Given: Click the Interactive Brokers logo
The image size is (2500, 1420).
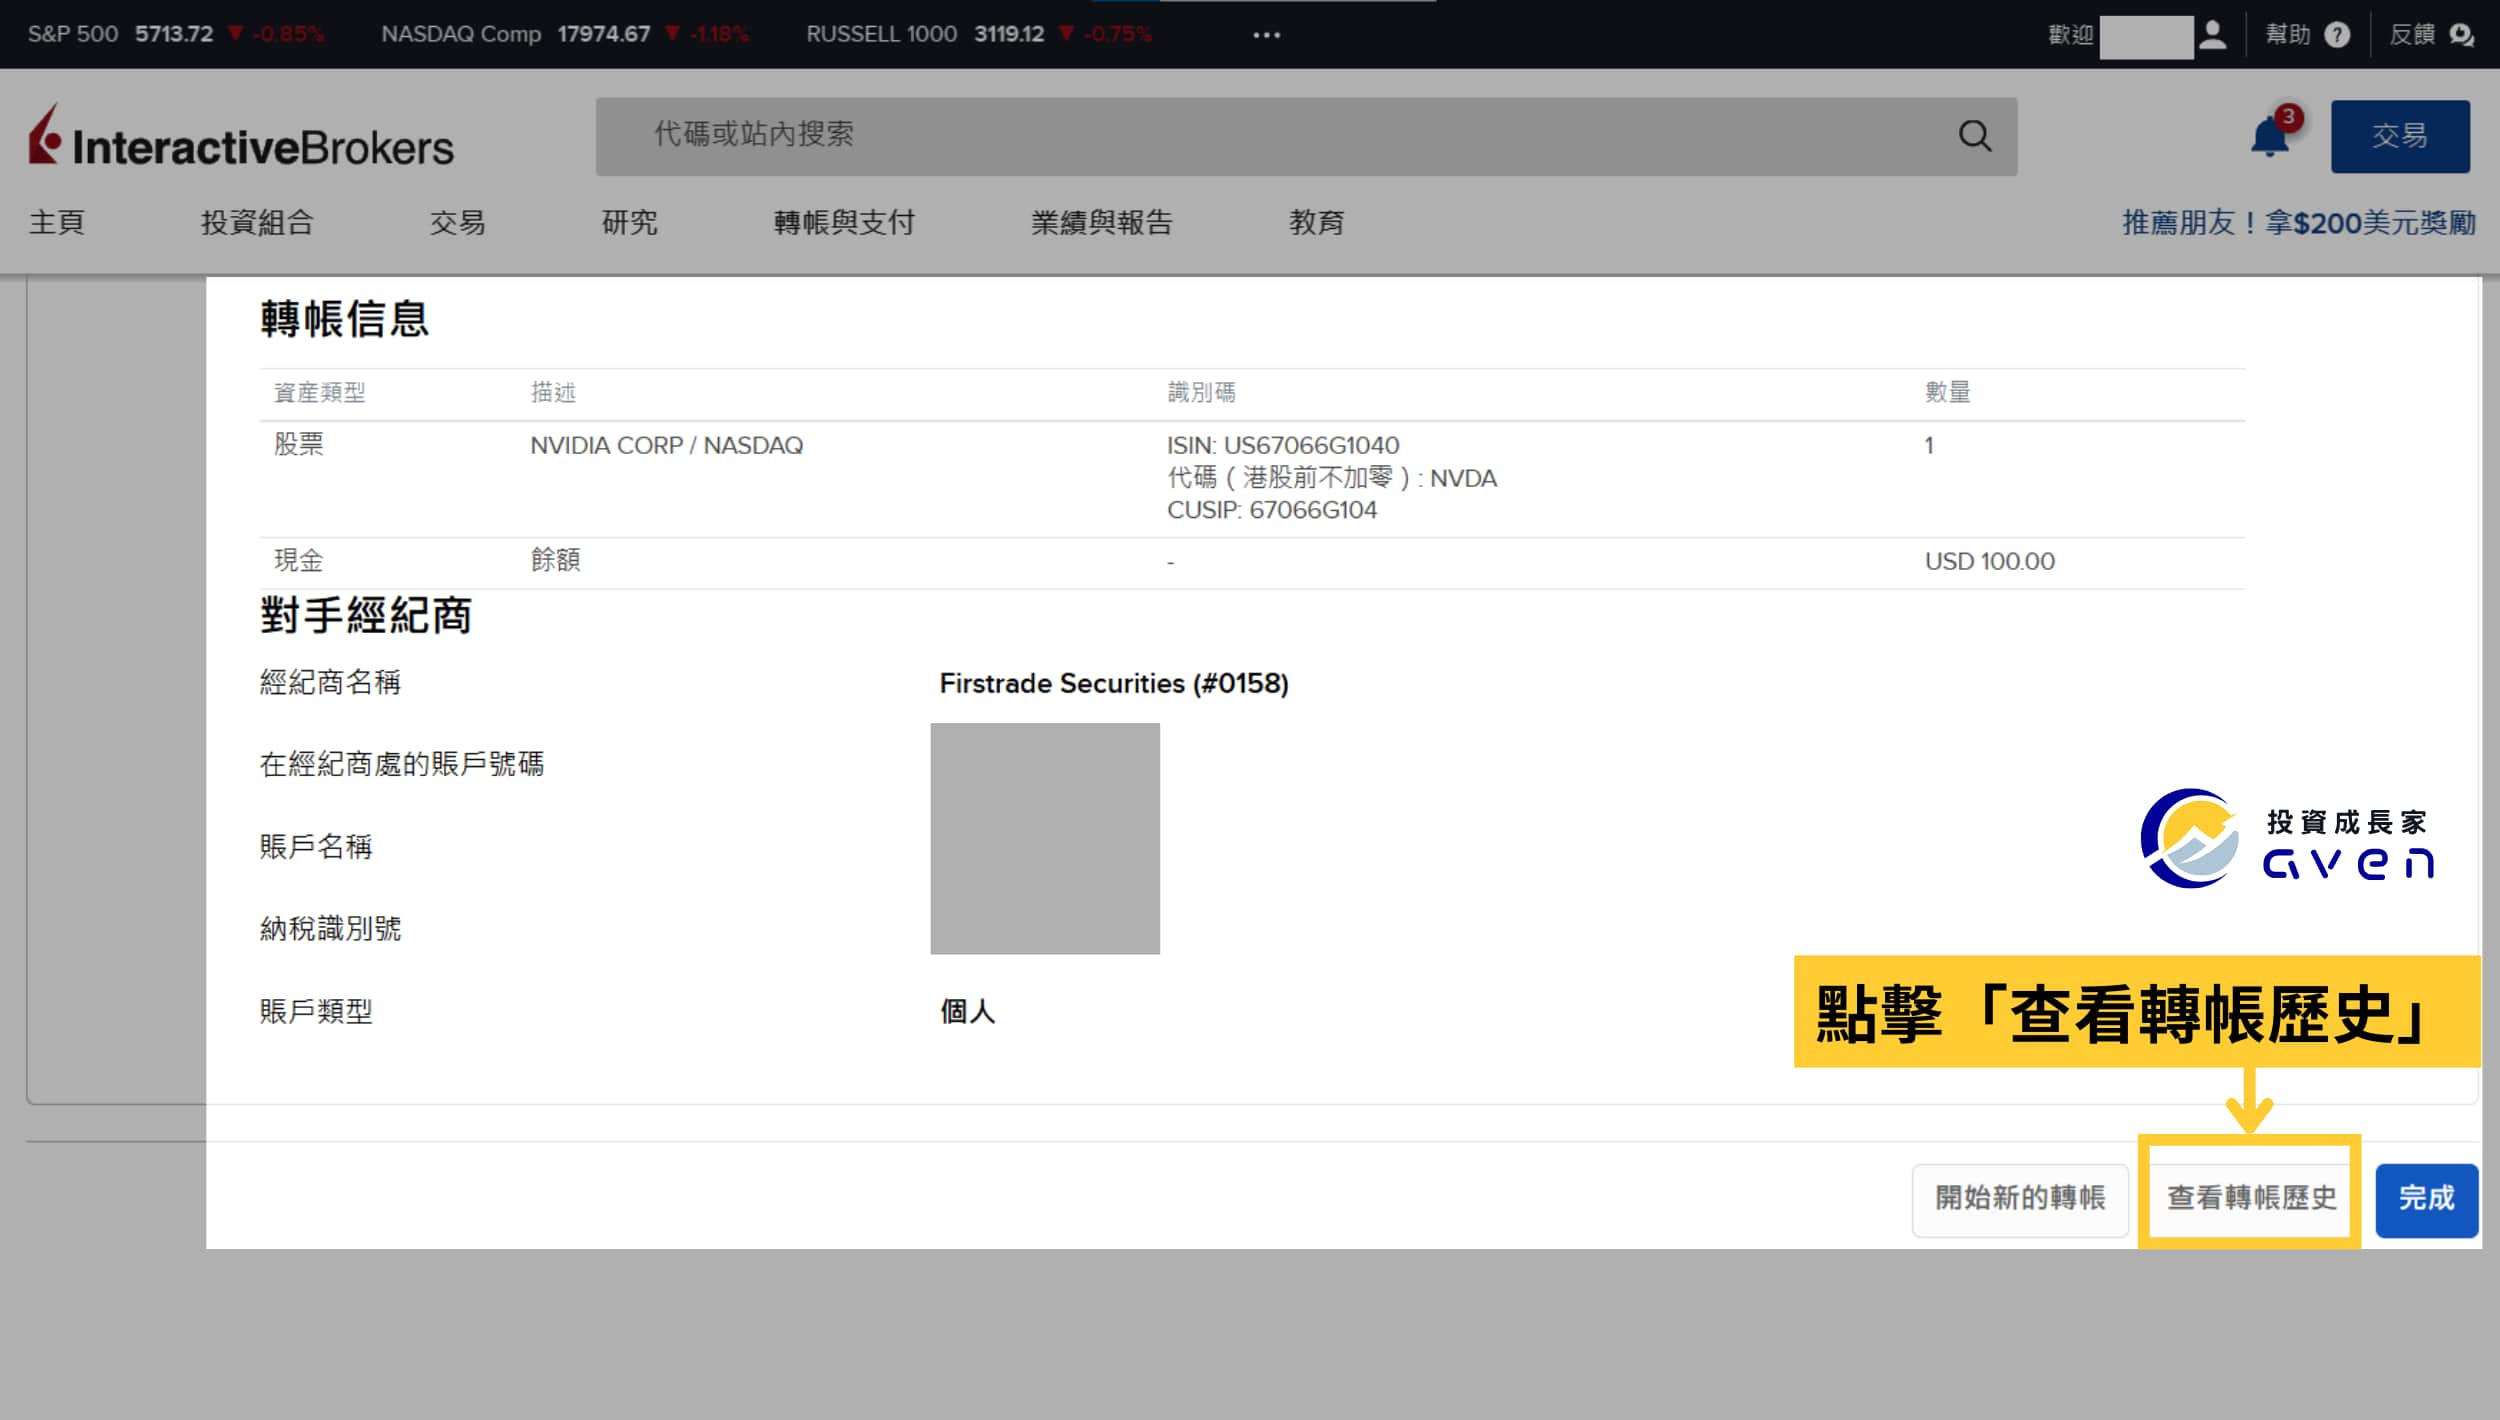Looking at the screenshot, I should (241, 137).
